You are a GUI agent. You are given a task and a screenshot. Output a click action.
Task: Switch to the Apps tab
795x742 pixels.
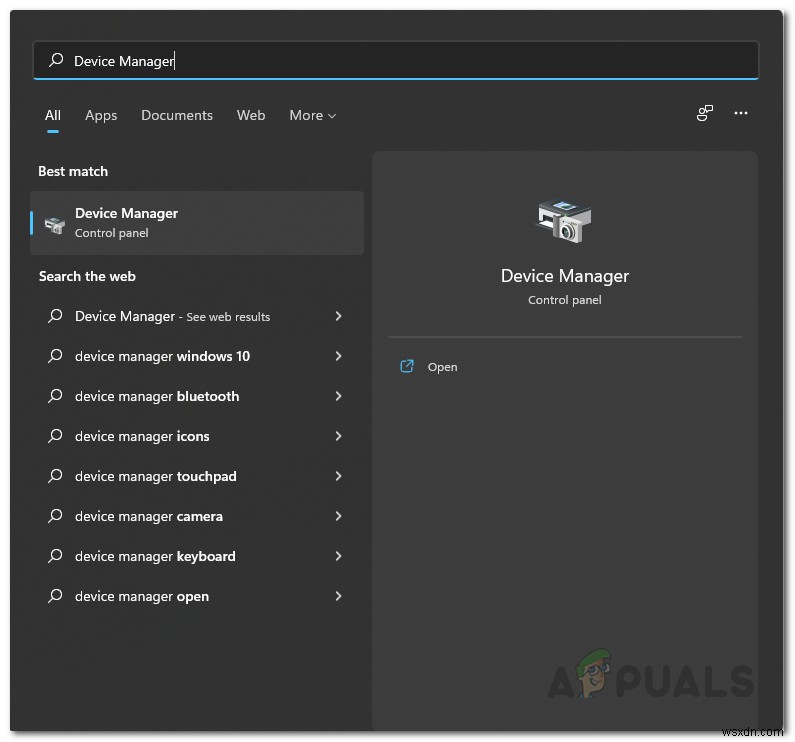(101, 116)
